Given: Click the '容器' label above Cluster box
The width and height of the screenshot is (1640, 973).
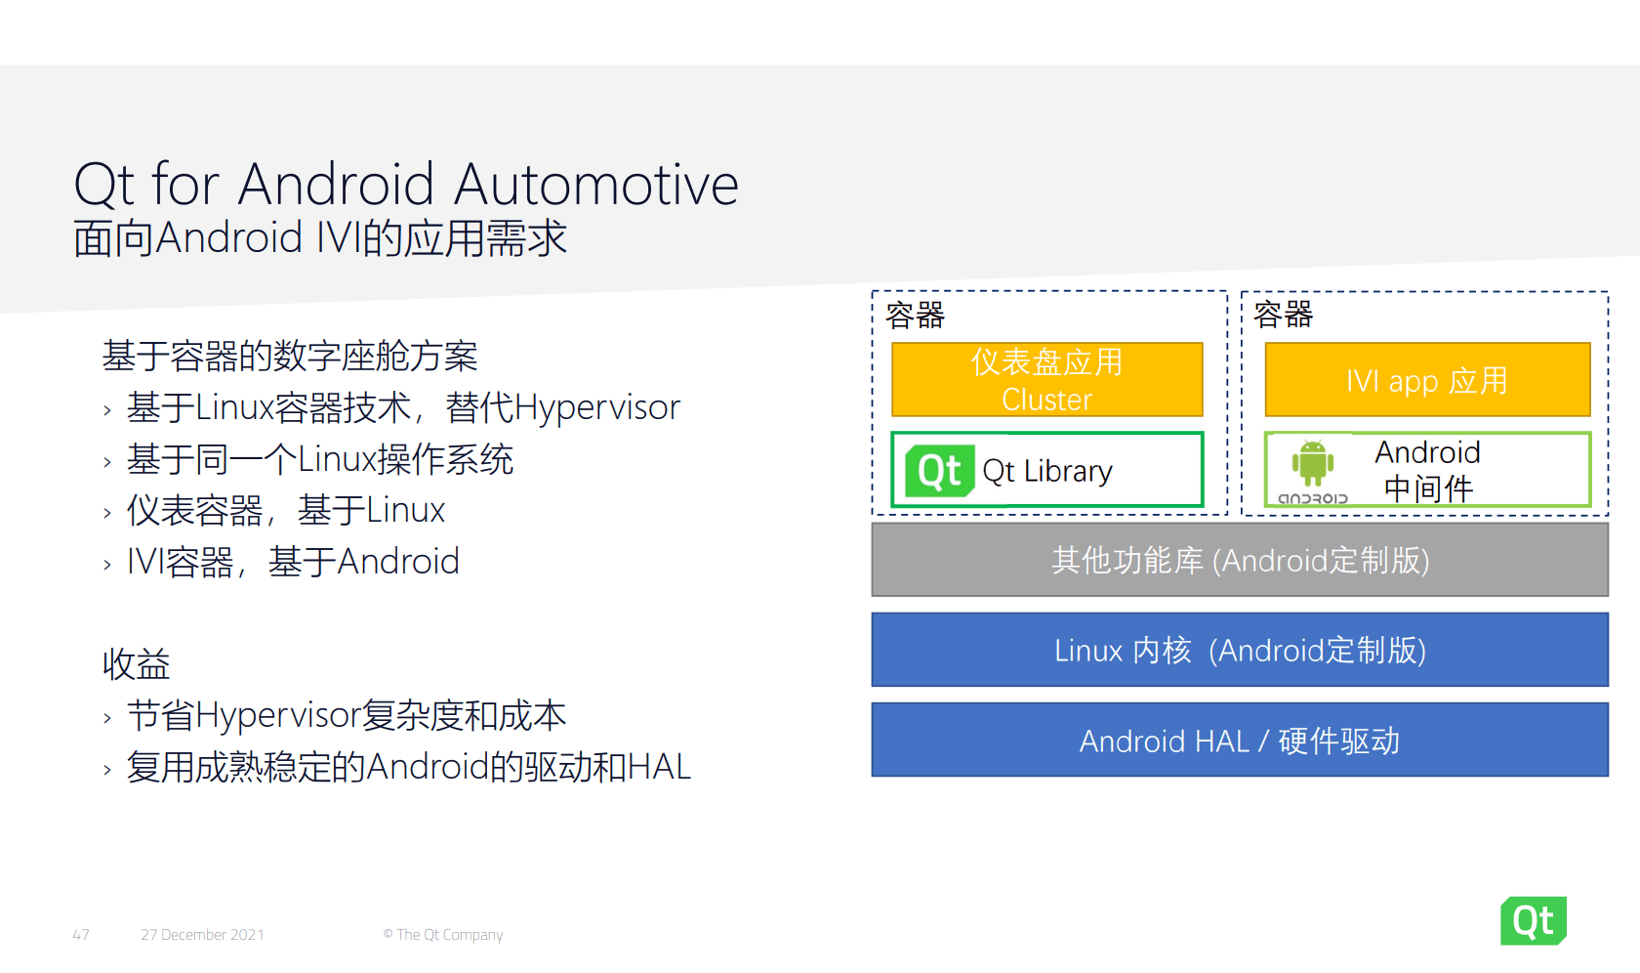Looking at the screenshot, I should (x=915, y=315).
